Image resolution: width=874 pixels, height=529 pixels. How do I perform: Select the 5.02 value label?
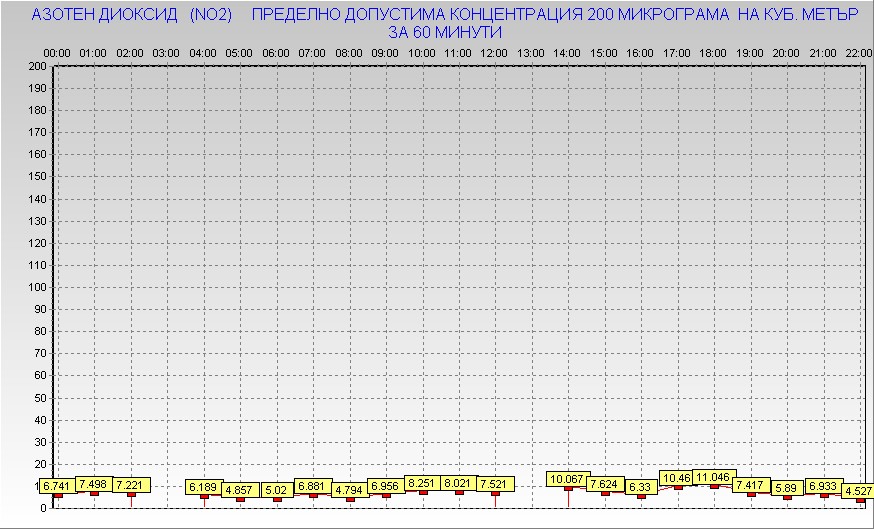coord(277,490)
